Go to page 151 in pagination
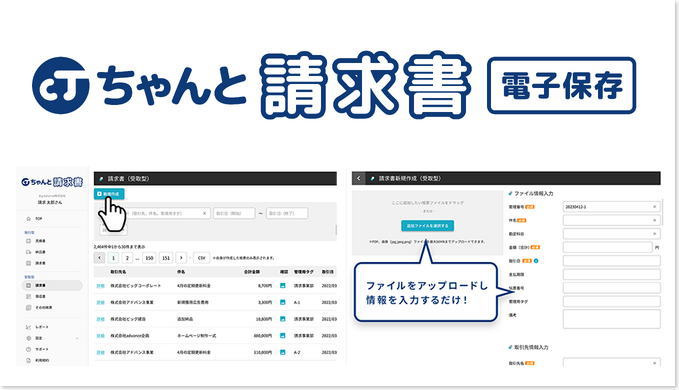 coord(166,258)
